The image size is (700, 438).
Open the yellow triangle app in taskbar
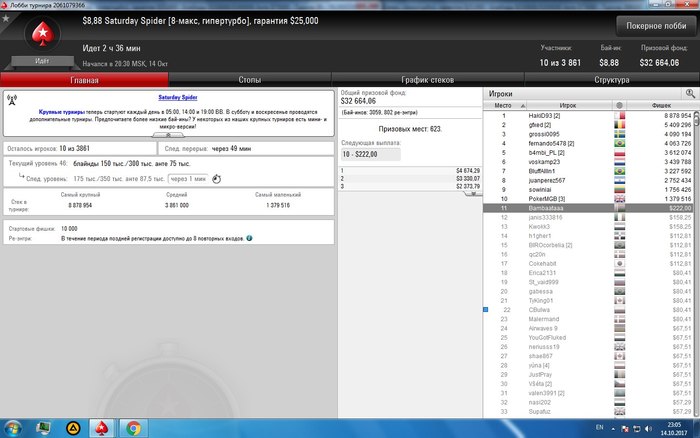pos(73,428)
